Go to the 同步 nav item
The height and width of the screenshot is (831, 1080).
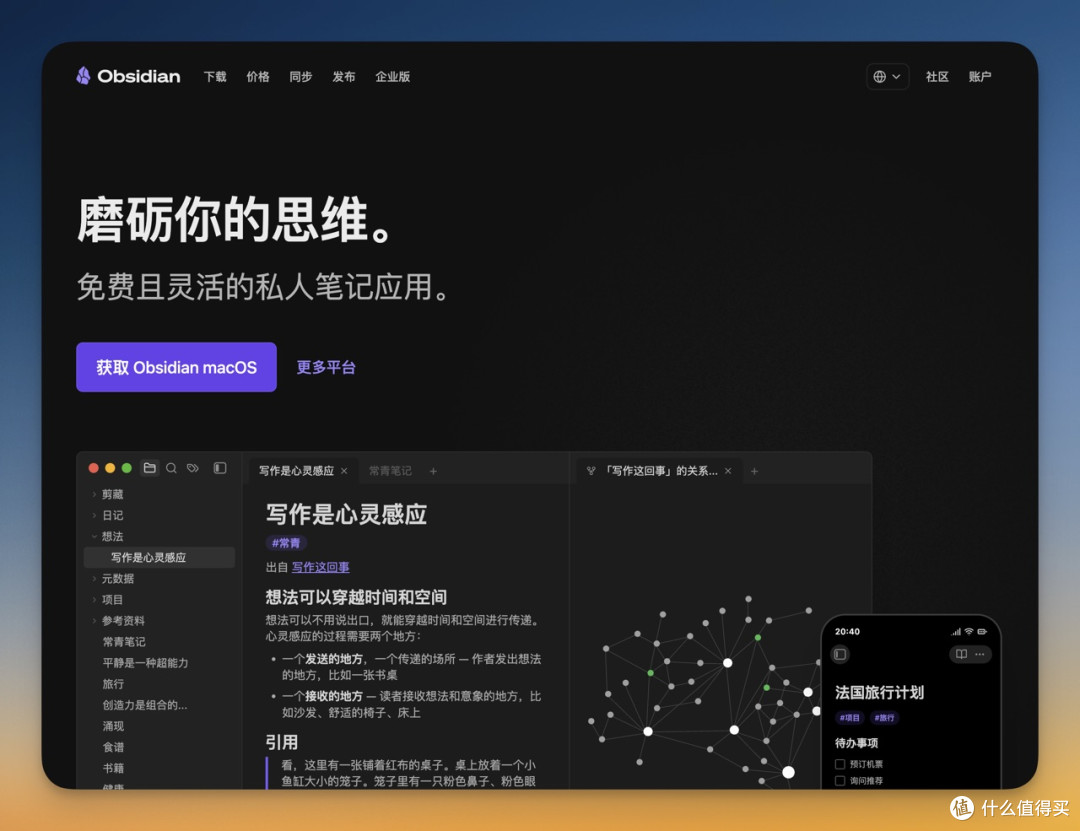tap(300, 76)
